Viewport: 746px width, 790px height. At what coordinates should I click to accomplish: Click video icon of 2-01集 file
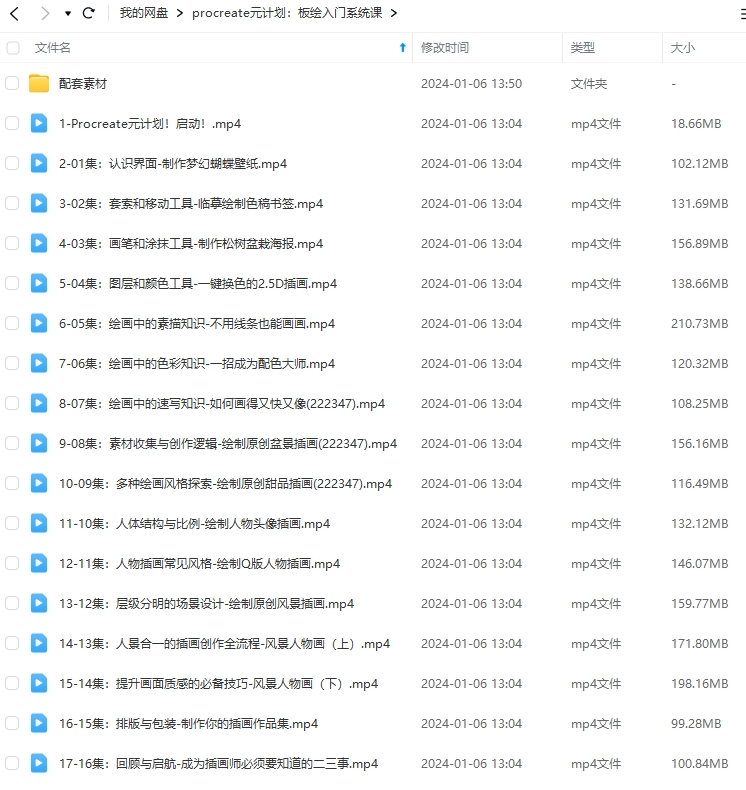39,163
